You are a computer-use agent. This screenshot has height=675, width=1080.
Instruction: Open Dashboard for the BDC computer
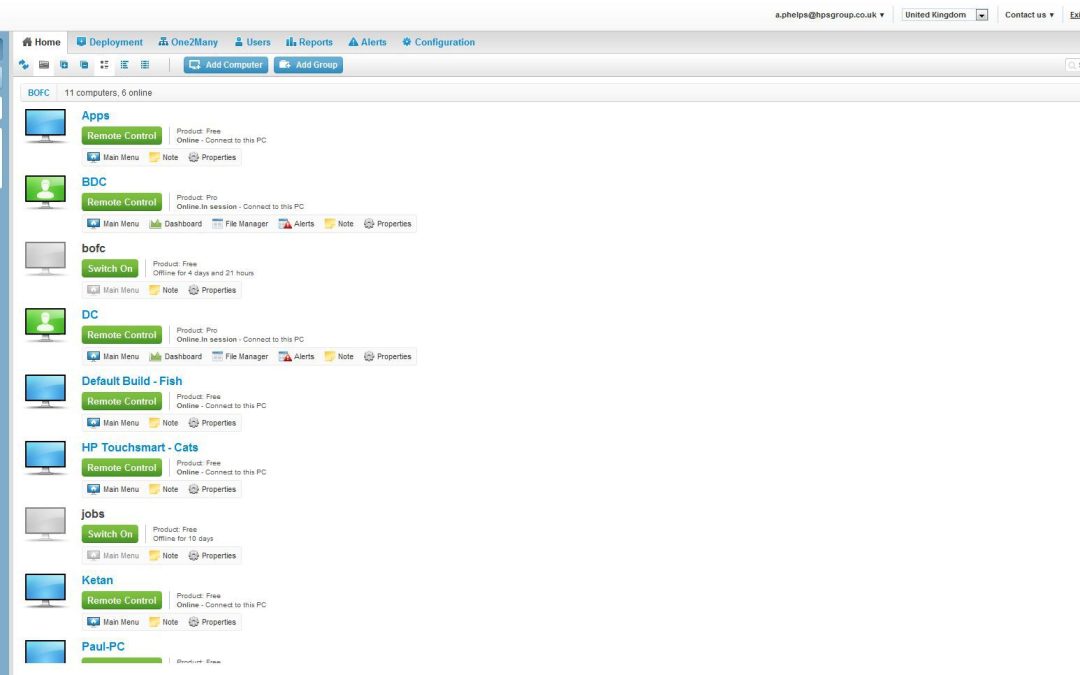176,224
